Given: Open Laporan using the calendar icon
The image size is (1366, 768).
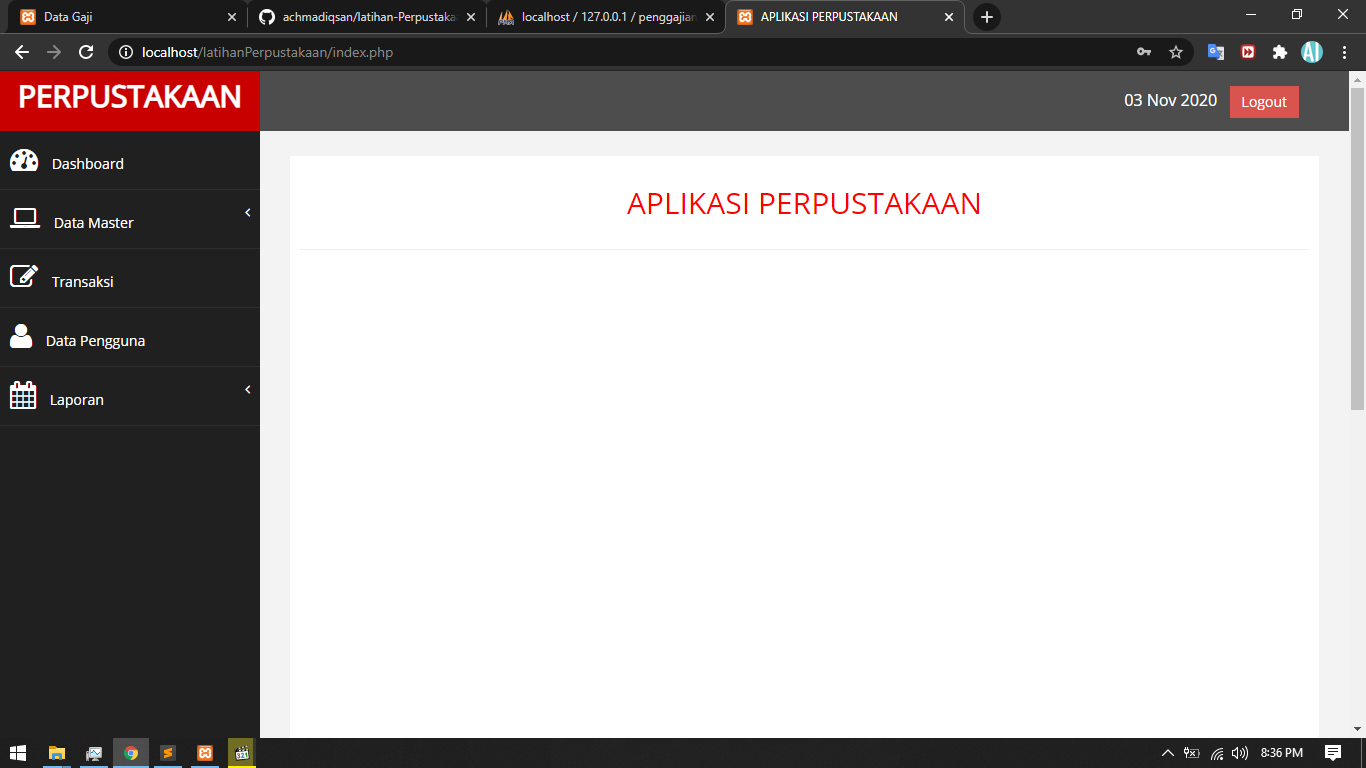Looking at the screenshot, I should [21, 396].
